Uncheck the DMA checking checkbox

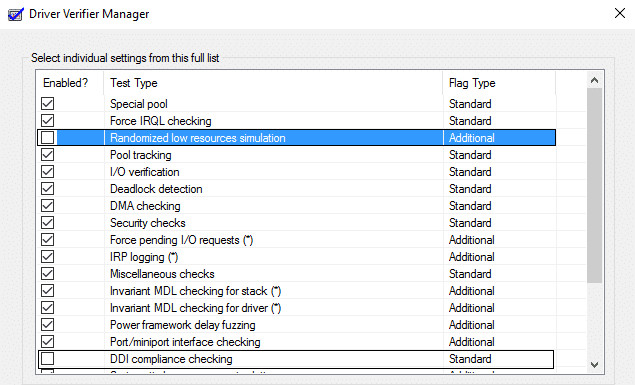[47, 206]
